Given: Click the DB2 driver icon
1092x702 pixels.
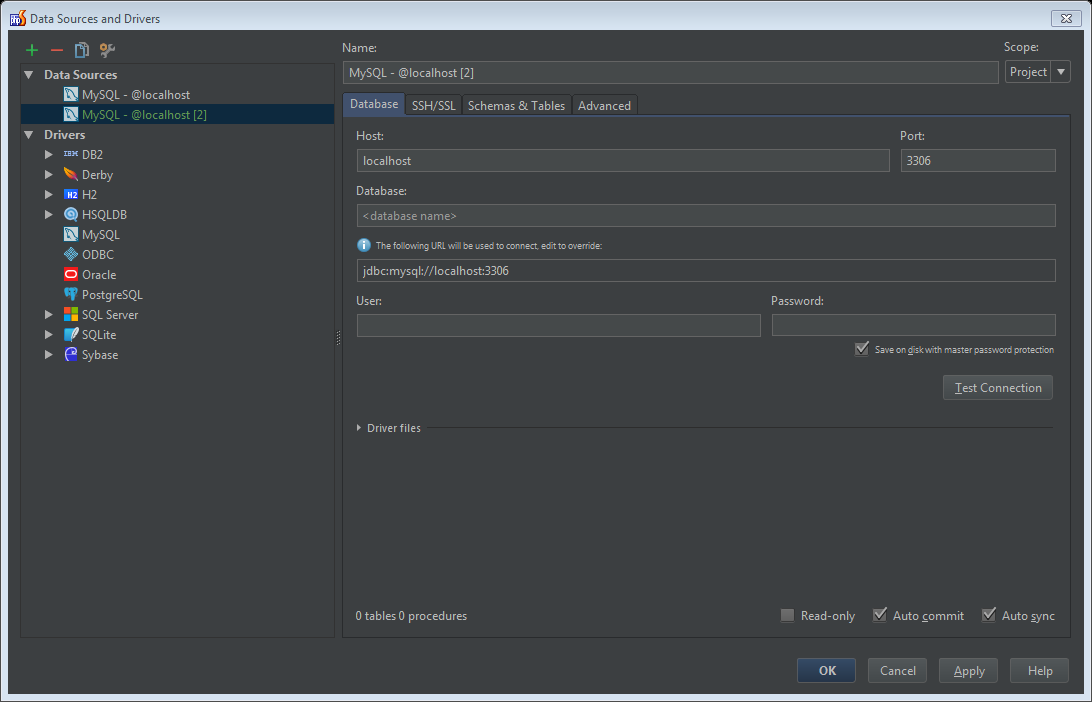Looking at the screenshot, I should (x=71, y=155).
